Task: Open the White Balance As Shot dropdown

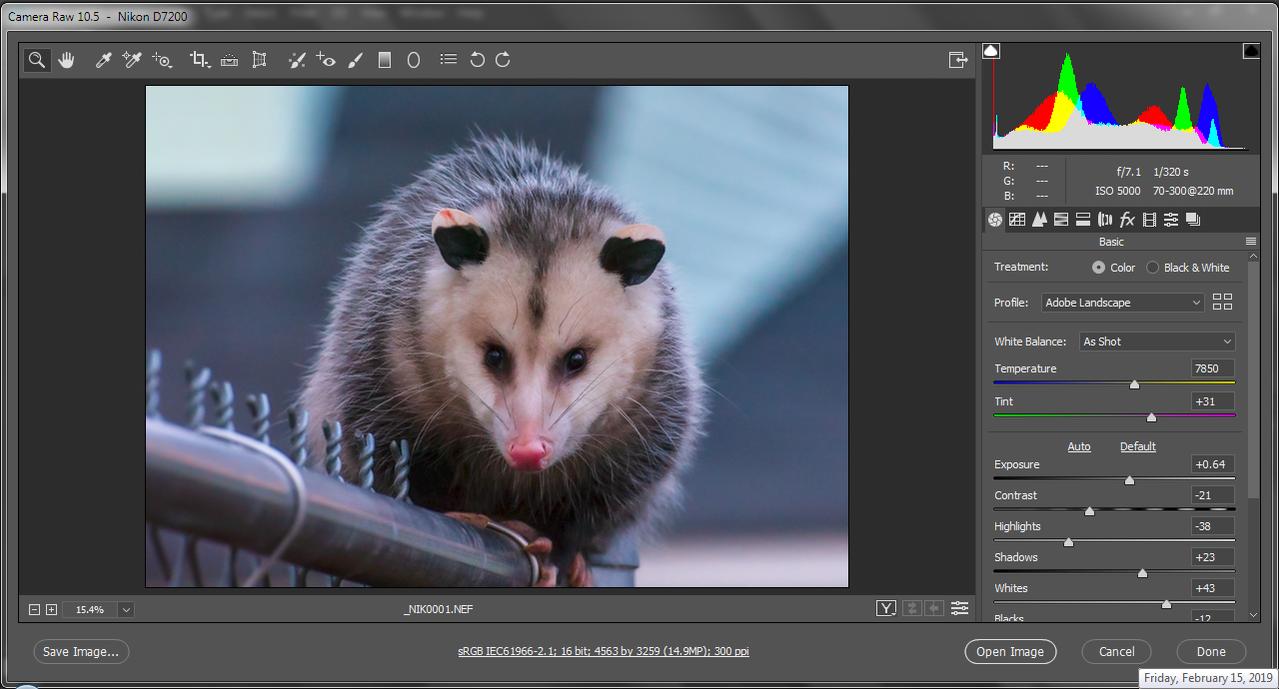Action: pyautogui.click(x=1157, y=342)
